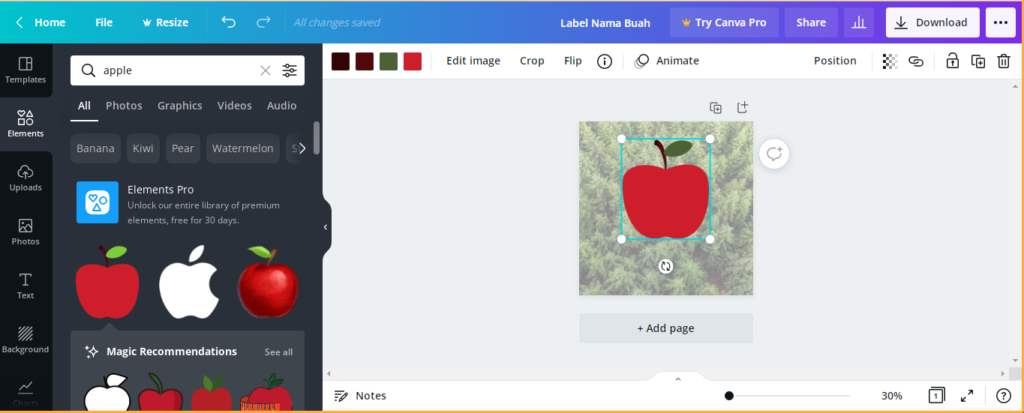Click the Add page button
Screen dimensions: 1024x413
tap(665, 328)
